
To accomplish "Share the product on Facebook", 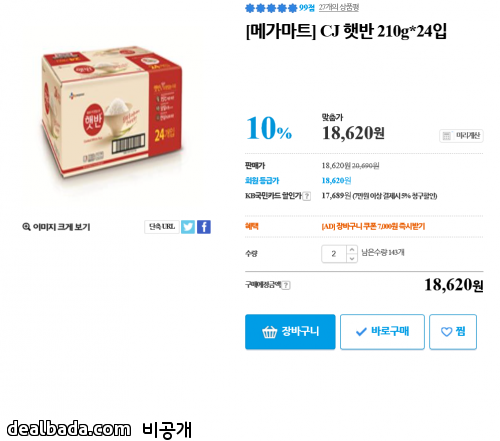I will coord(204,227).
